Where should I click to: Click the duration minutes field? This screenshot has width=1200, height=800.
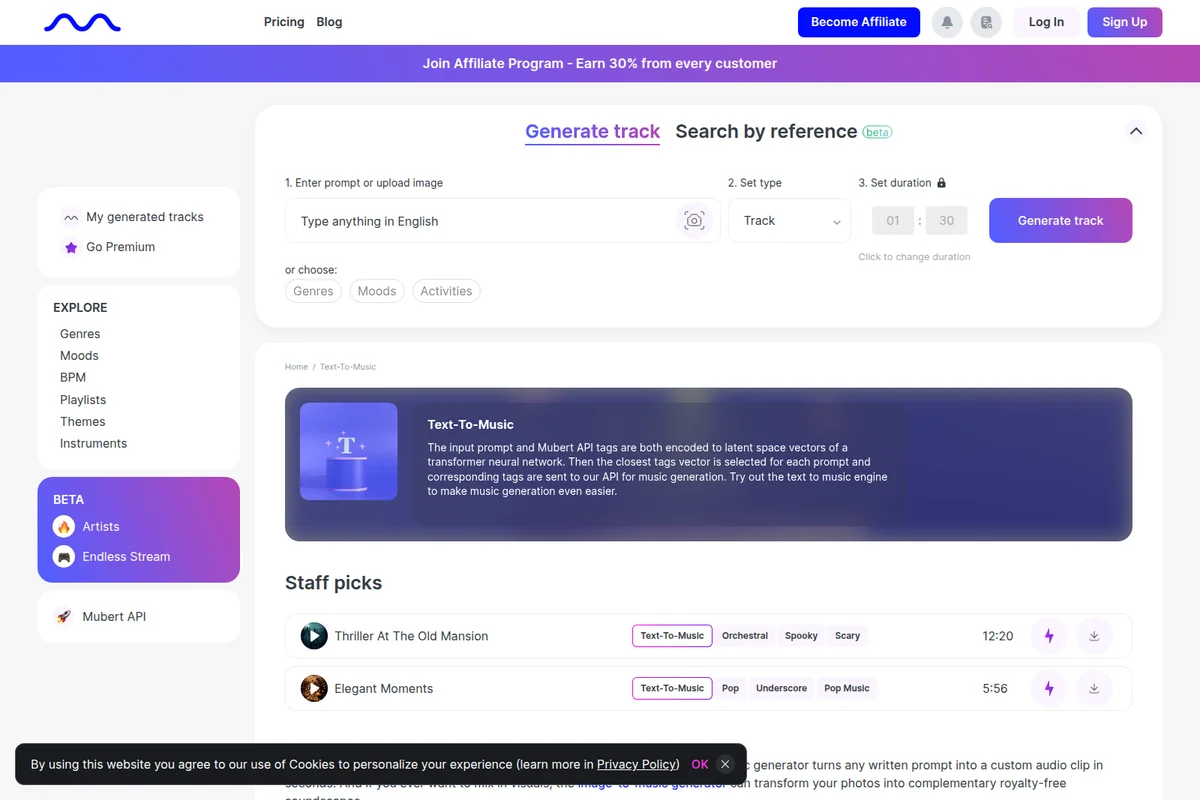point(892,220)
